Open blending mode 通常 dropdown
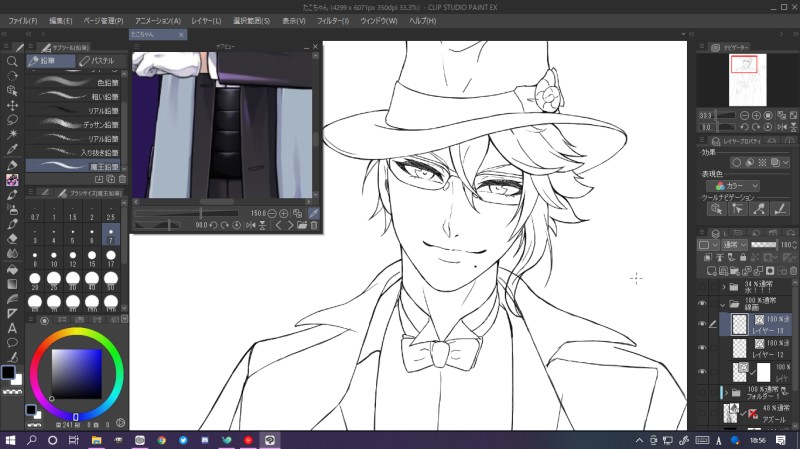 (735, 245)
